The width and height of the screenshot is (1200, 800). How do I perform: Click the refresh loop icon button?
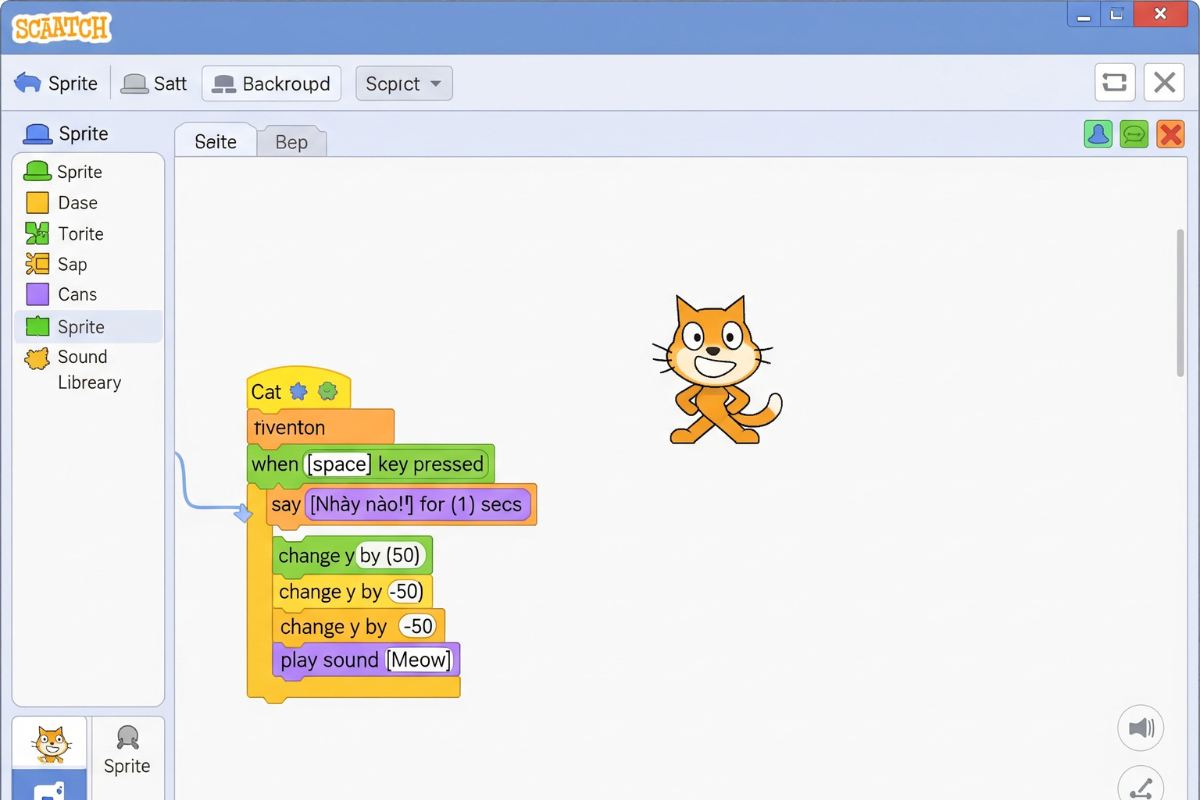click(x=1114, y=83)
